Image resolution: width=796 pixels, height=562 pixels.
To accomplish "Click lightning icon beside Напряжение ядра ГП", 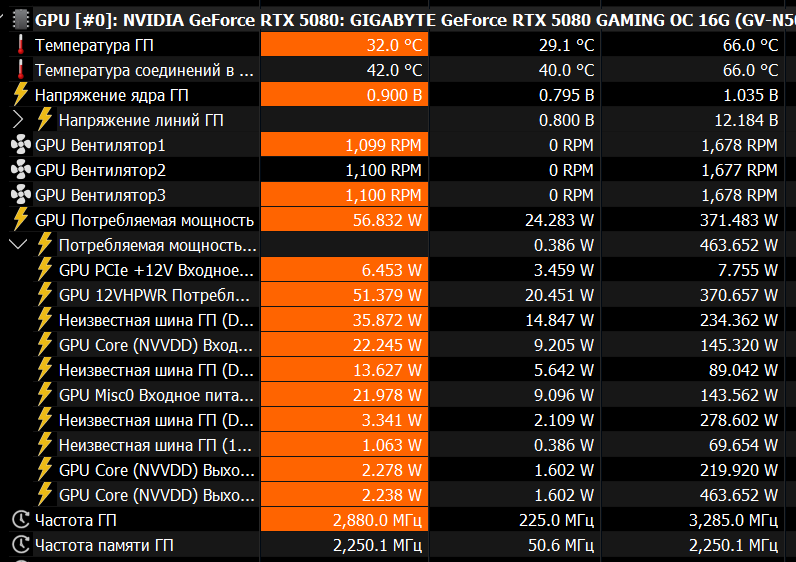I will (x=21, y=94).
